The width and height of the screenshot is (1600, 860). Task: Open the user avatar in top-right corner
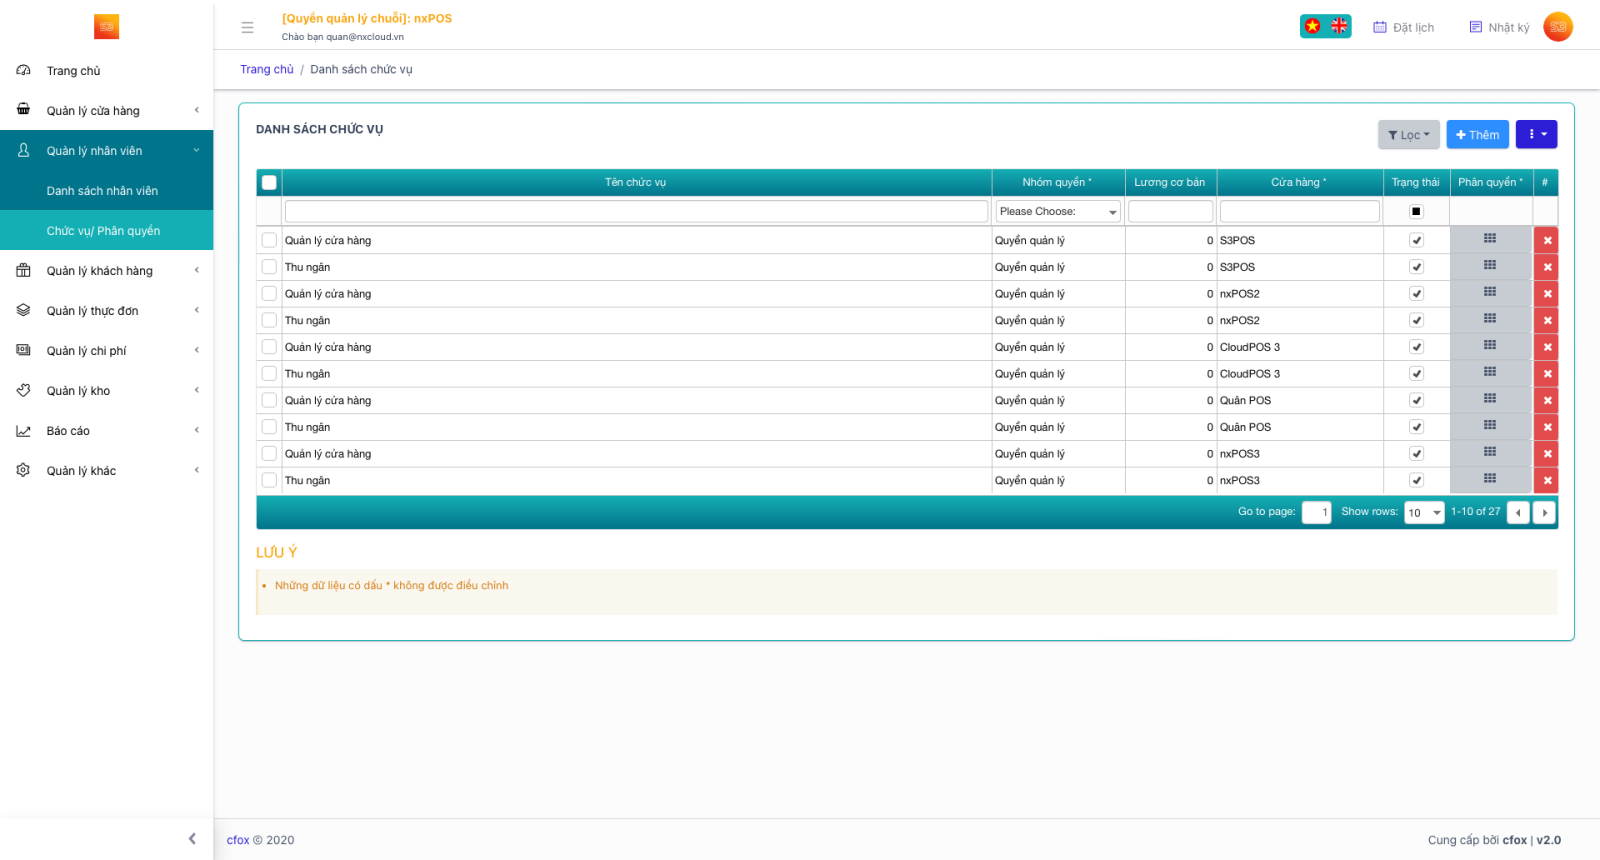(1557, 27)
